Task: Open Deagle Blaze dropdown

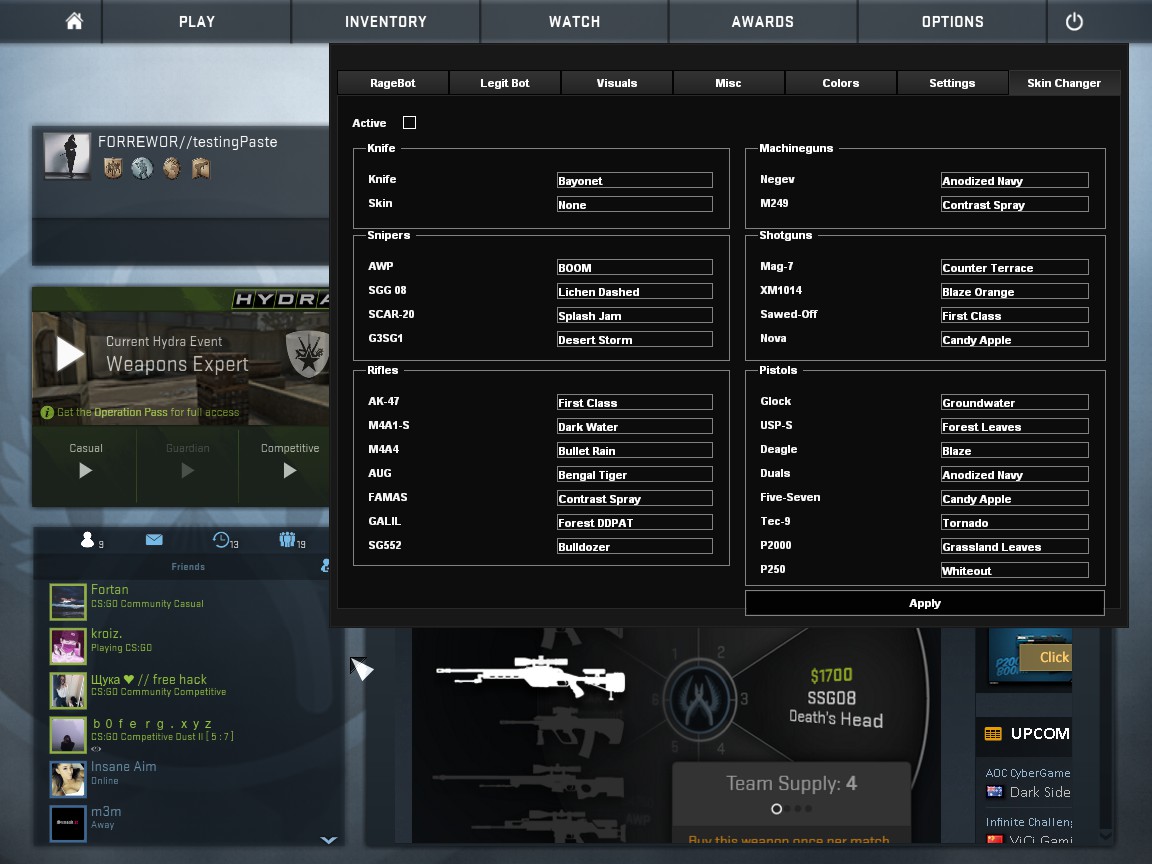Action: (1015, 450)
